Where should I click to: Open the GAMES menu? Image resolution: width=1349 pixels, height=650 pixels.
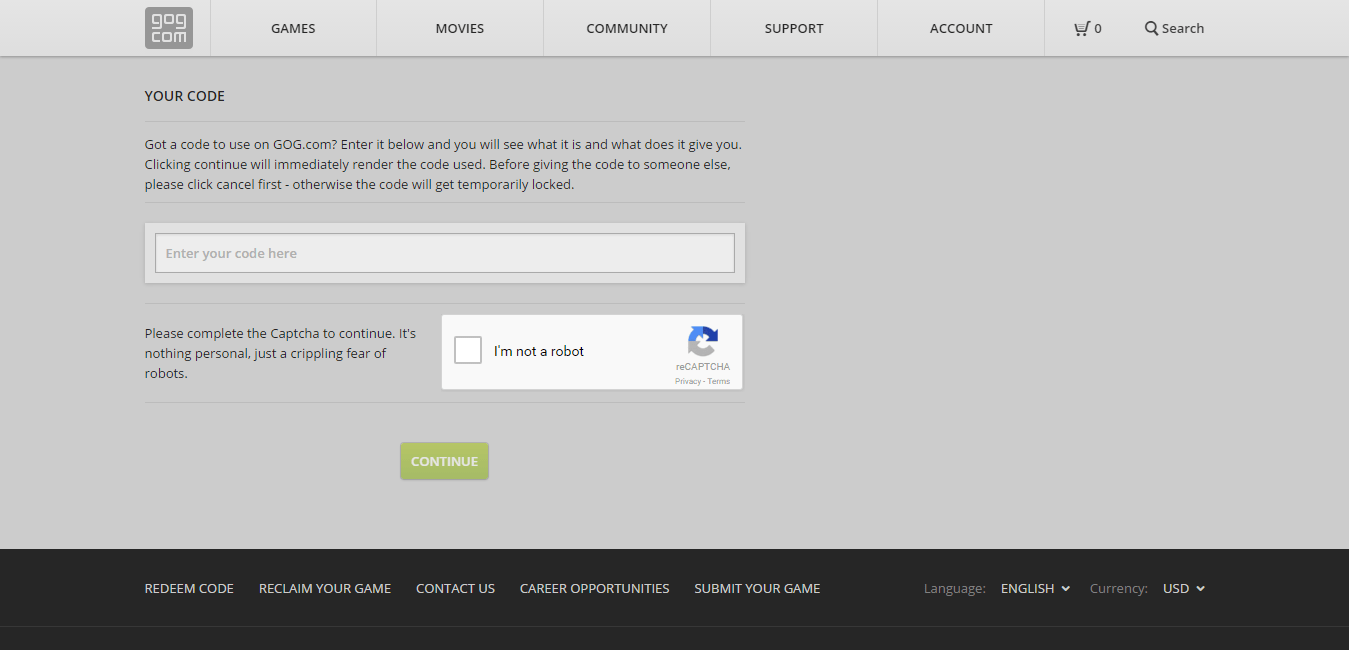[x=293, y=28]
